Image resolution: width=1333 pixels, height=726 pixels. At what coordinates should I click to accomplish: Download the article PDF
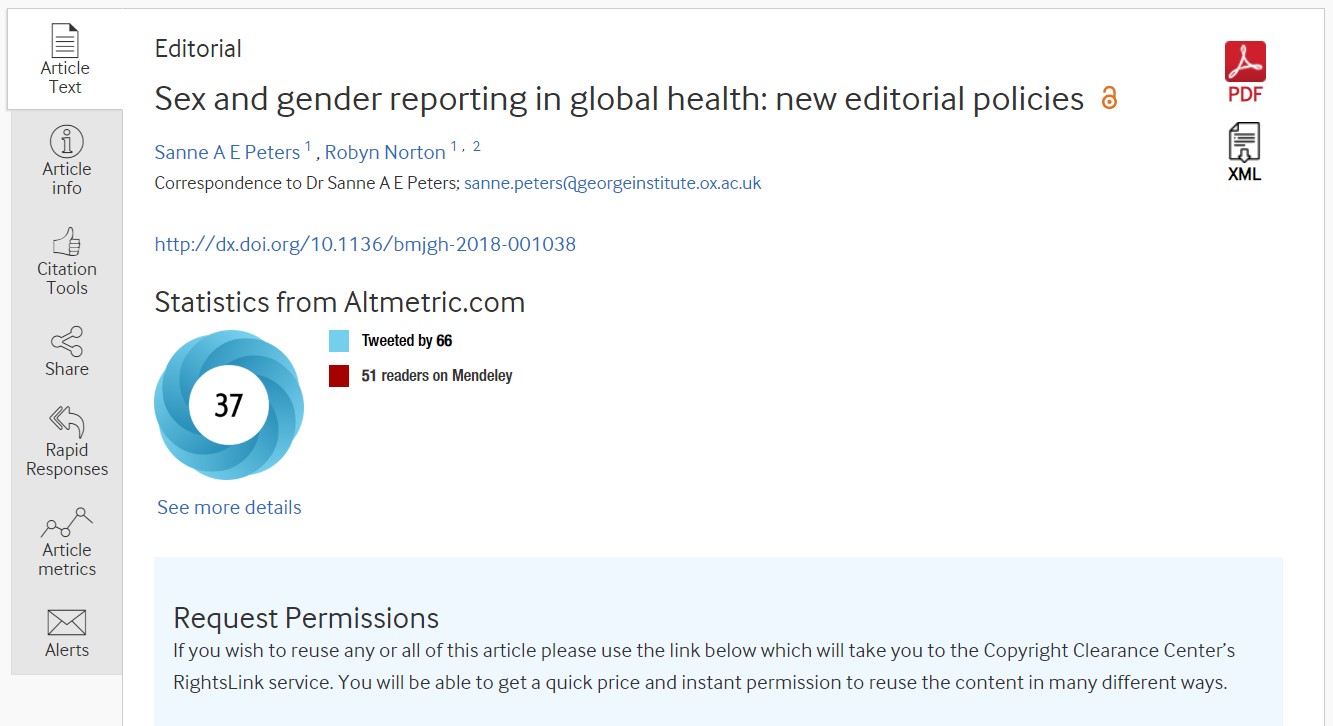tap(1245, 72)
